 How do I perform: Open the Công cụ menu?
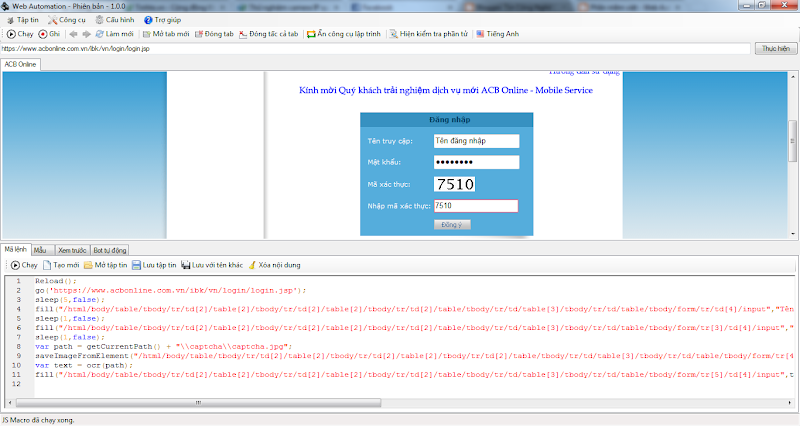point(67,20)
